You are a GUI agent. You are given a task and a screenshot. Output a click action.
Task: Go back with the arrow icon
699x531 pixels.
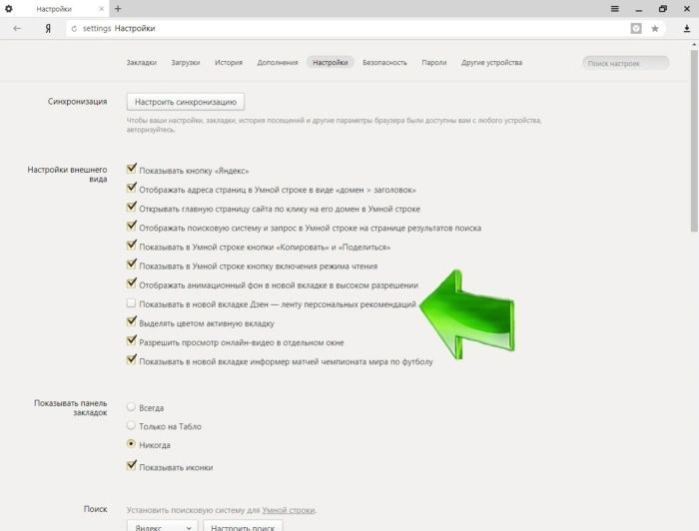17,29
